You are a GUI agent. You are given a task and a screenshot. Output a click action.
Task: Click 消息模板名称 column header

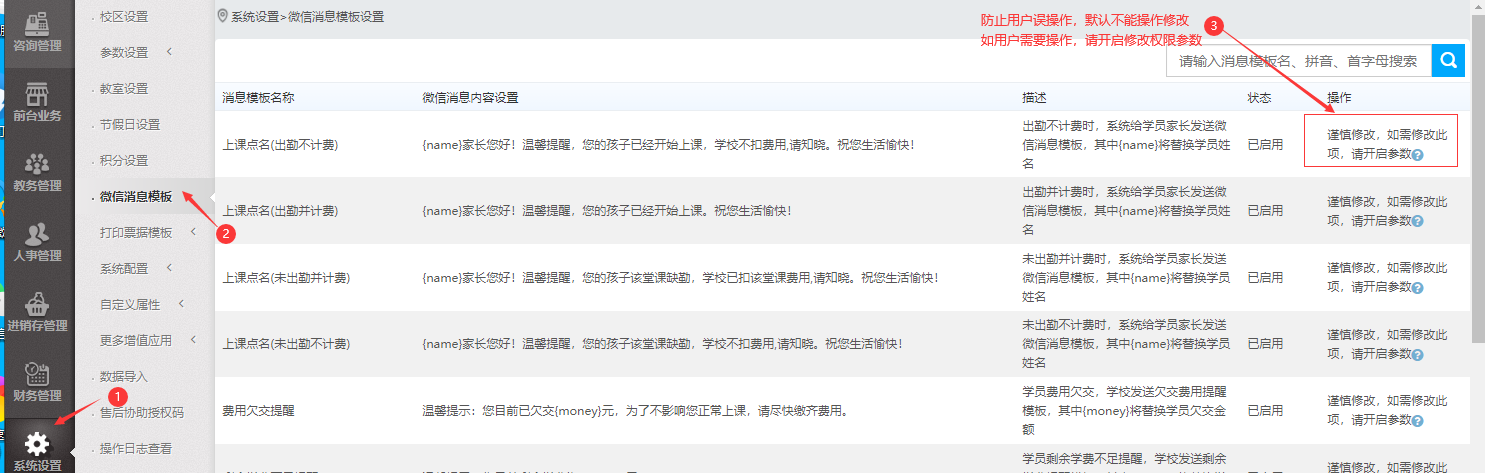257,98
